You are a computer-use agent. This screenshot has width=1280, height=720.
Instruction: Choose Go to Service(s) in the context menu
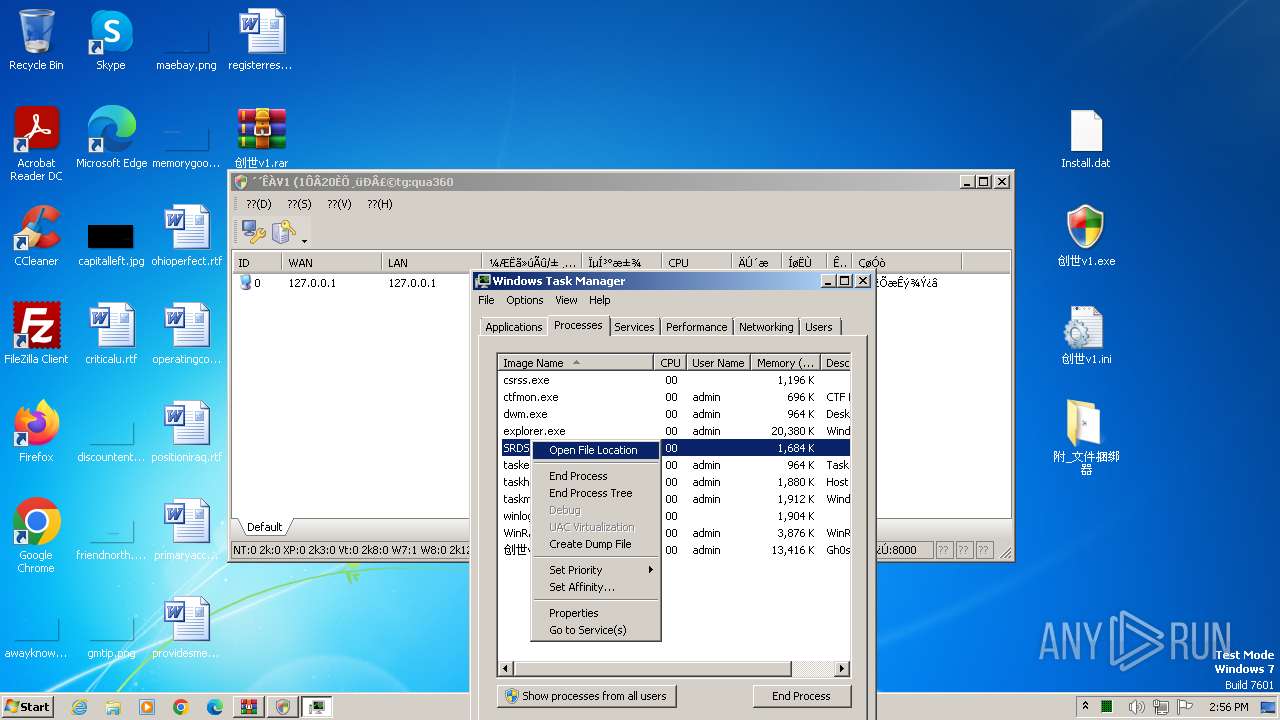(x=596, y=630)
